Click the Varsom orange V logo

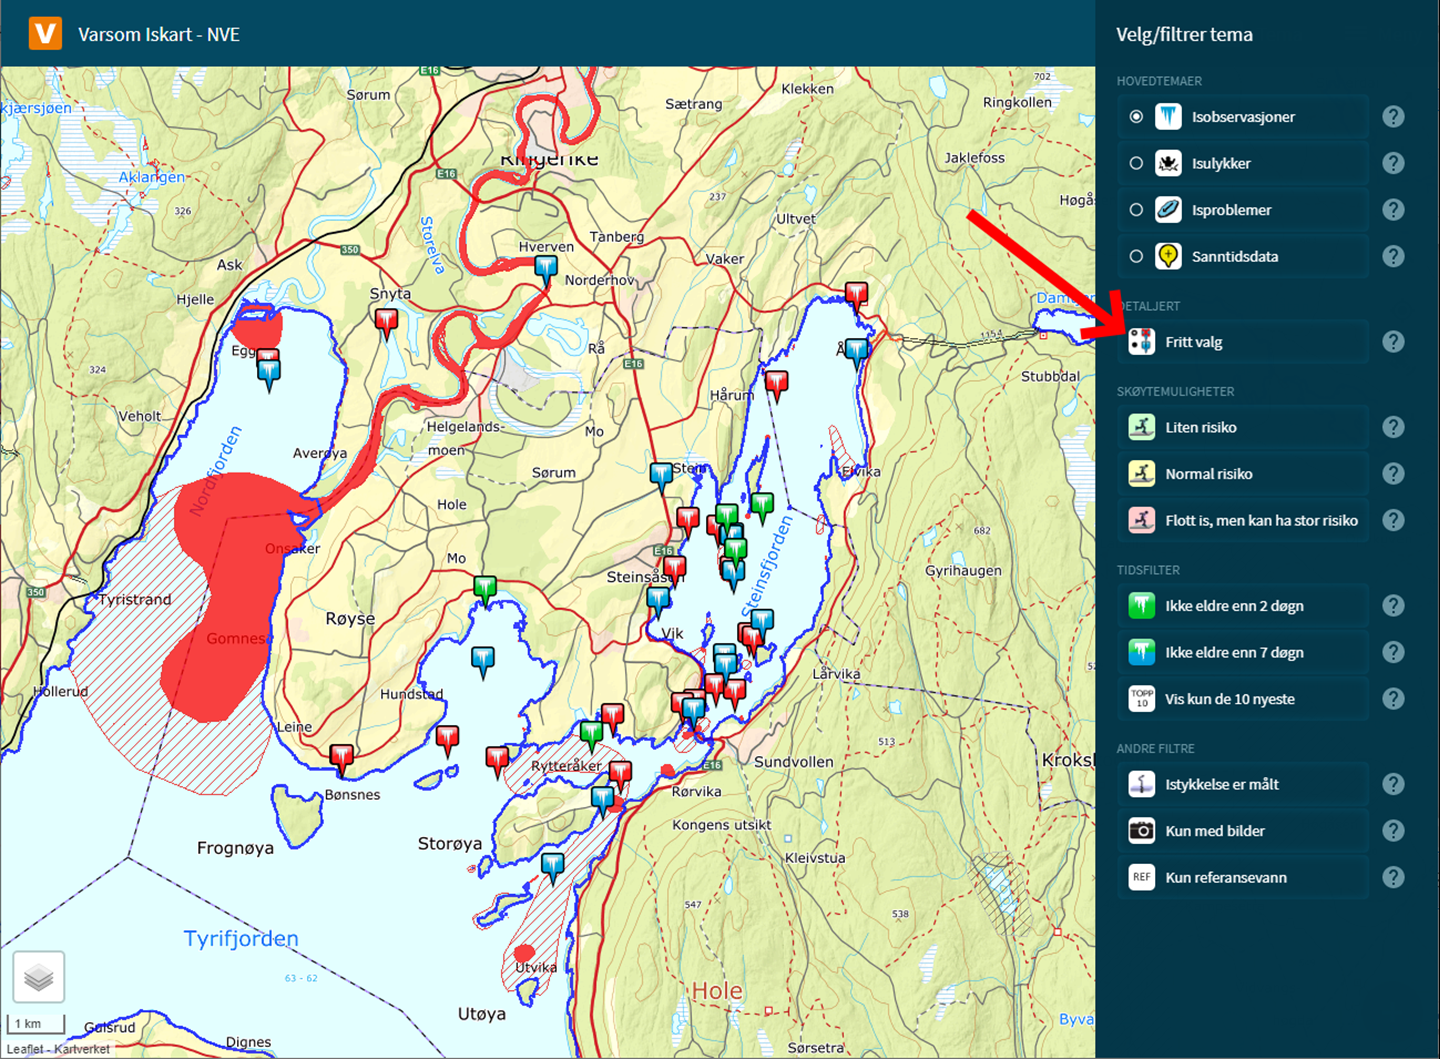[x=45, y=33]
